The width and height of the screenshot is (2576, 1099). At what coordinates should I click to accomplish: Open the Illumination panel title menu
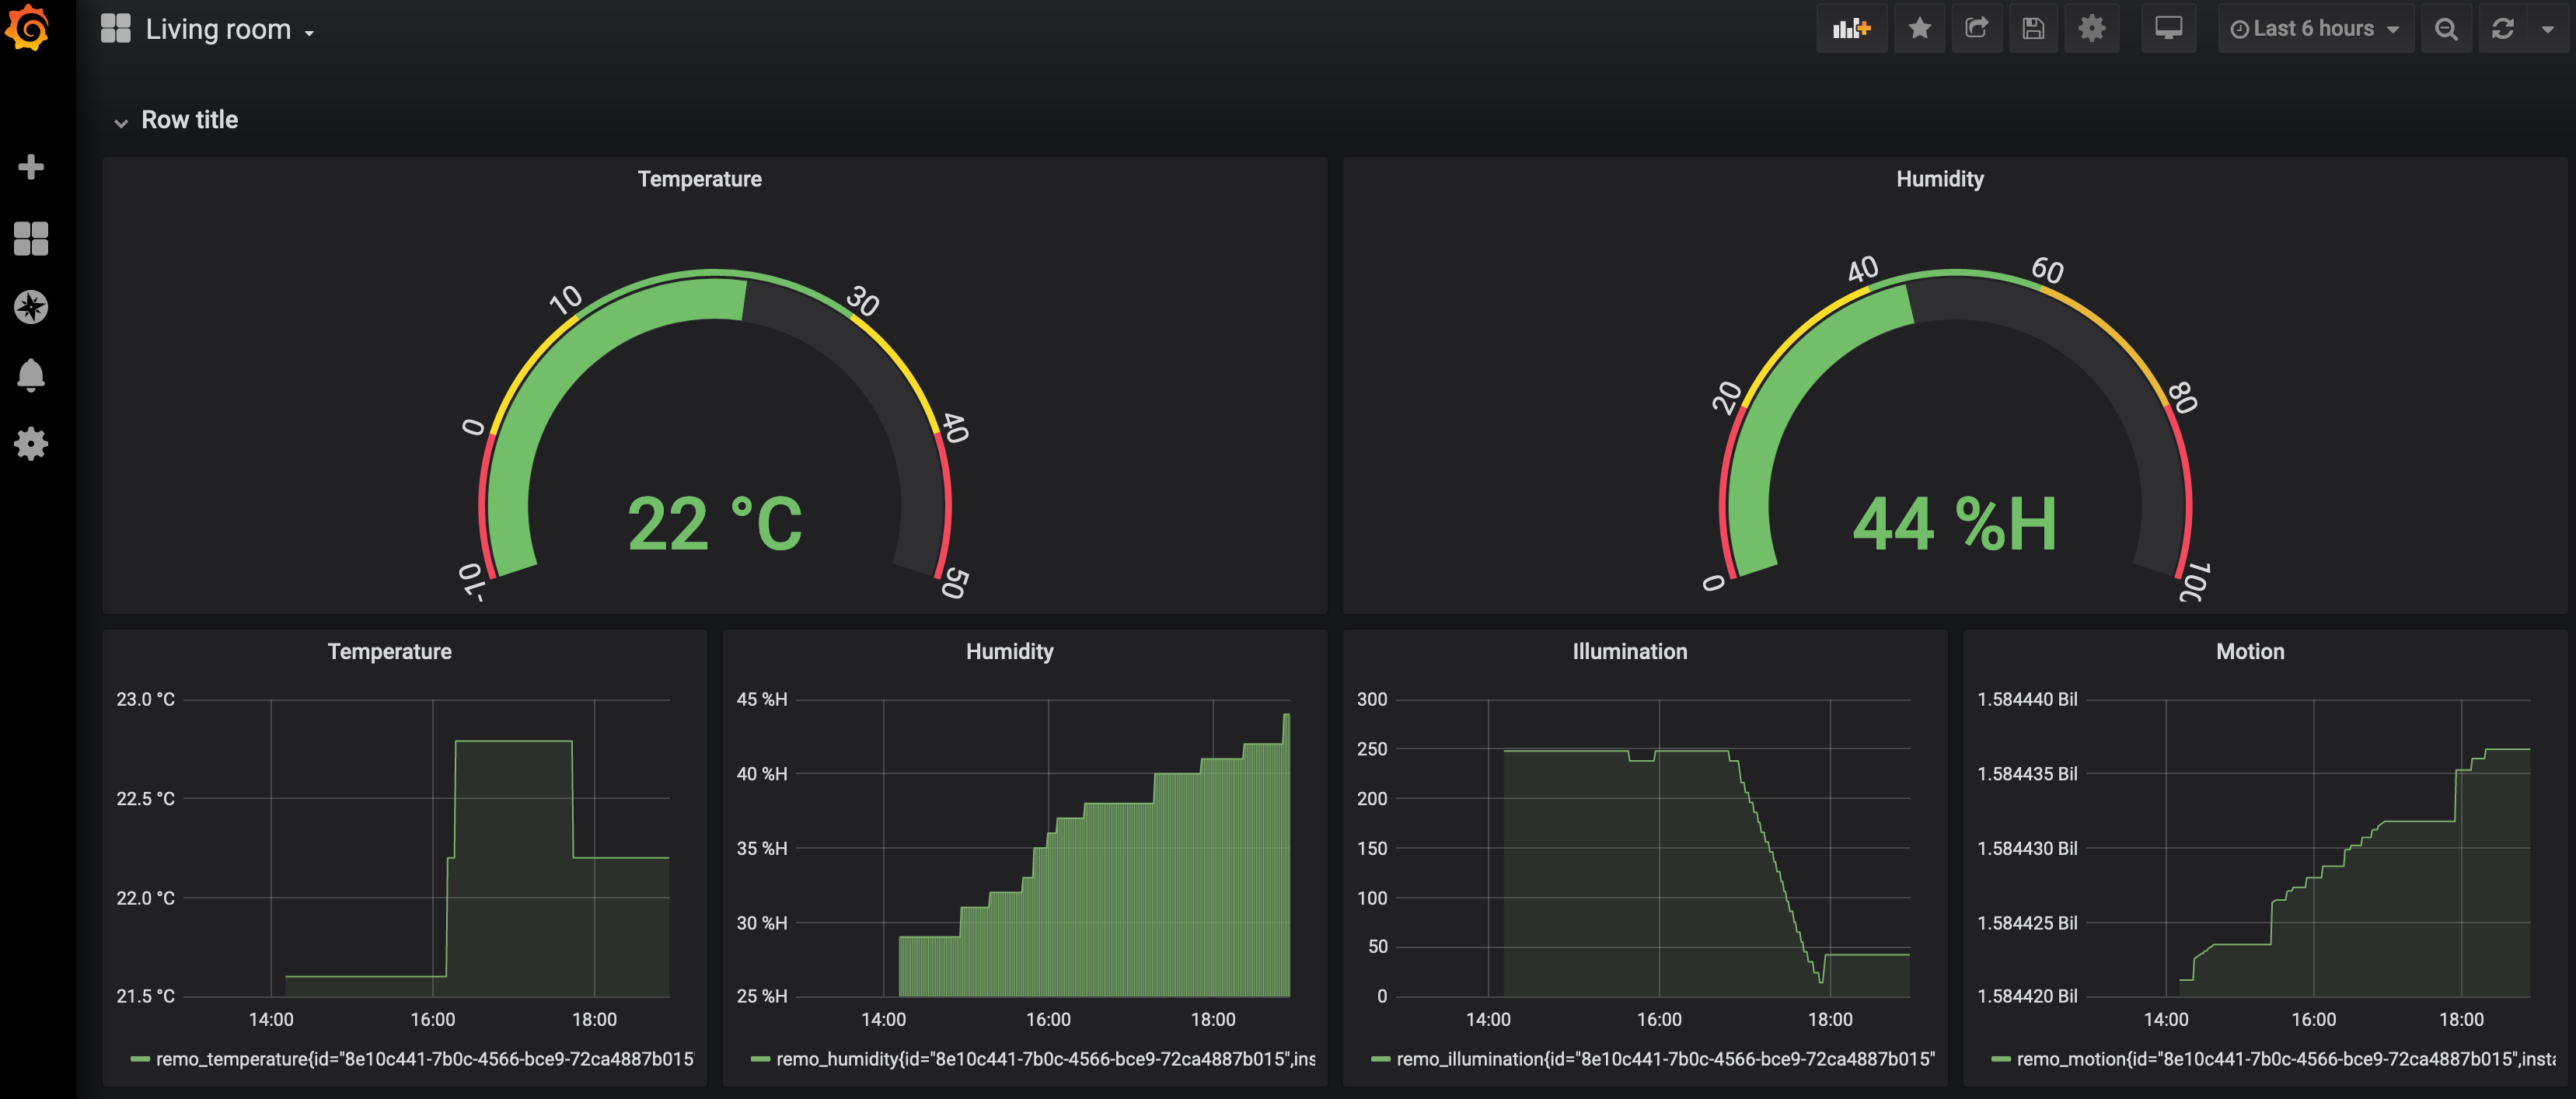pyautogui.click(x=1629, y=651)
